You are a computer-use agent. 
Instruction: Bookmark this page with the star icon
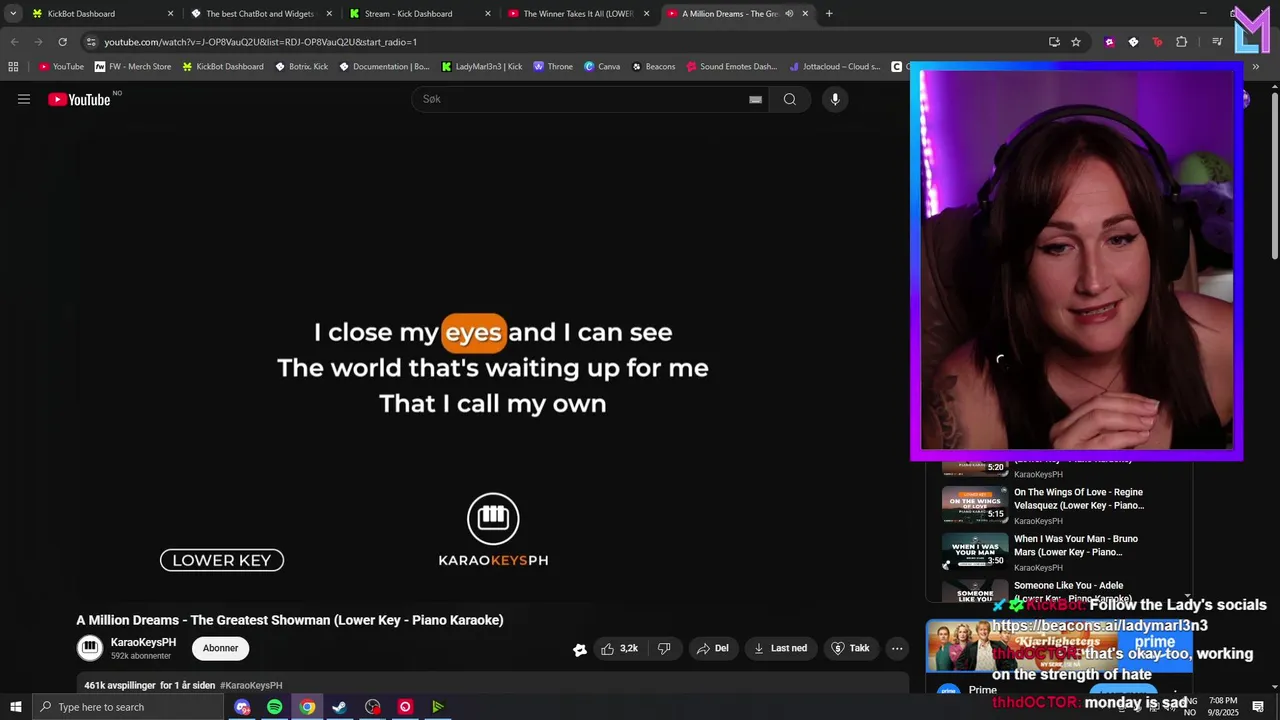click(1076, 42)
